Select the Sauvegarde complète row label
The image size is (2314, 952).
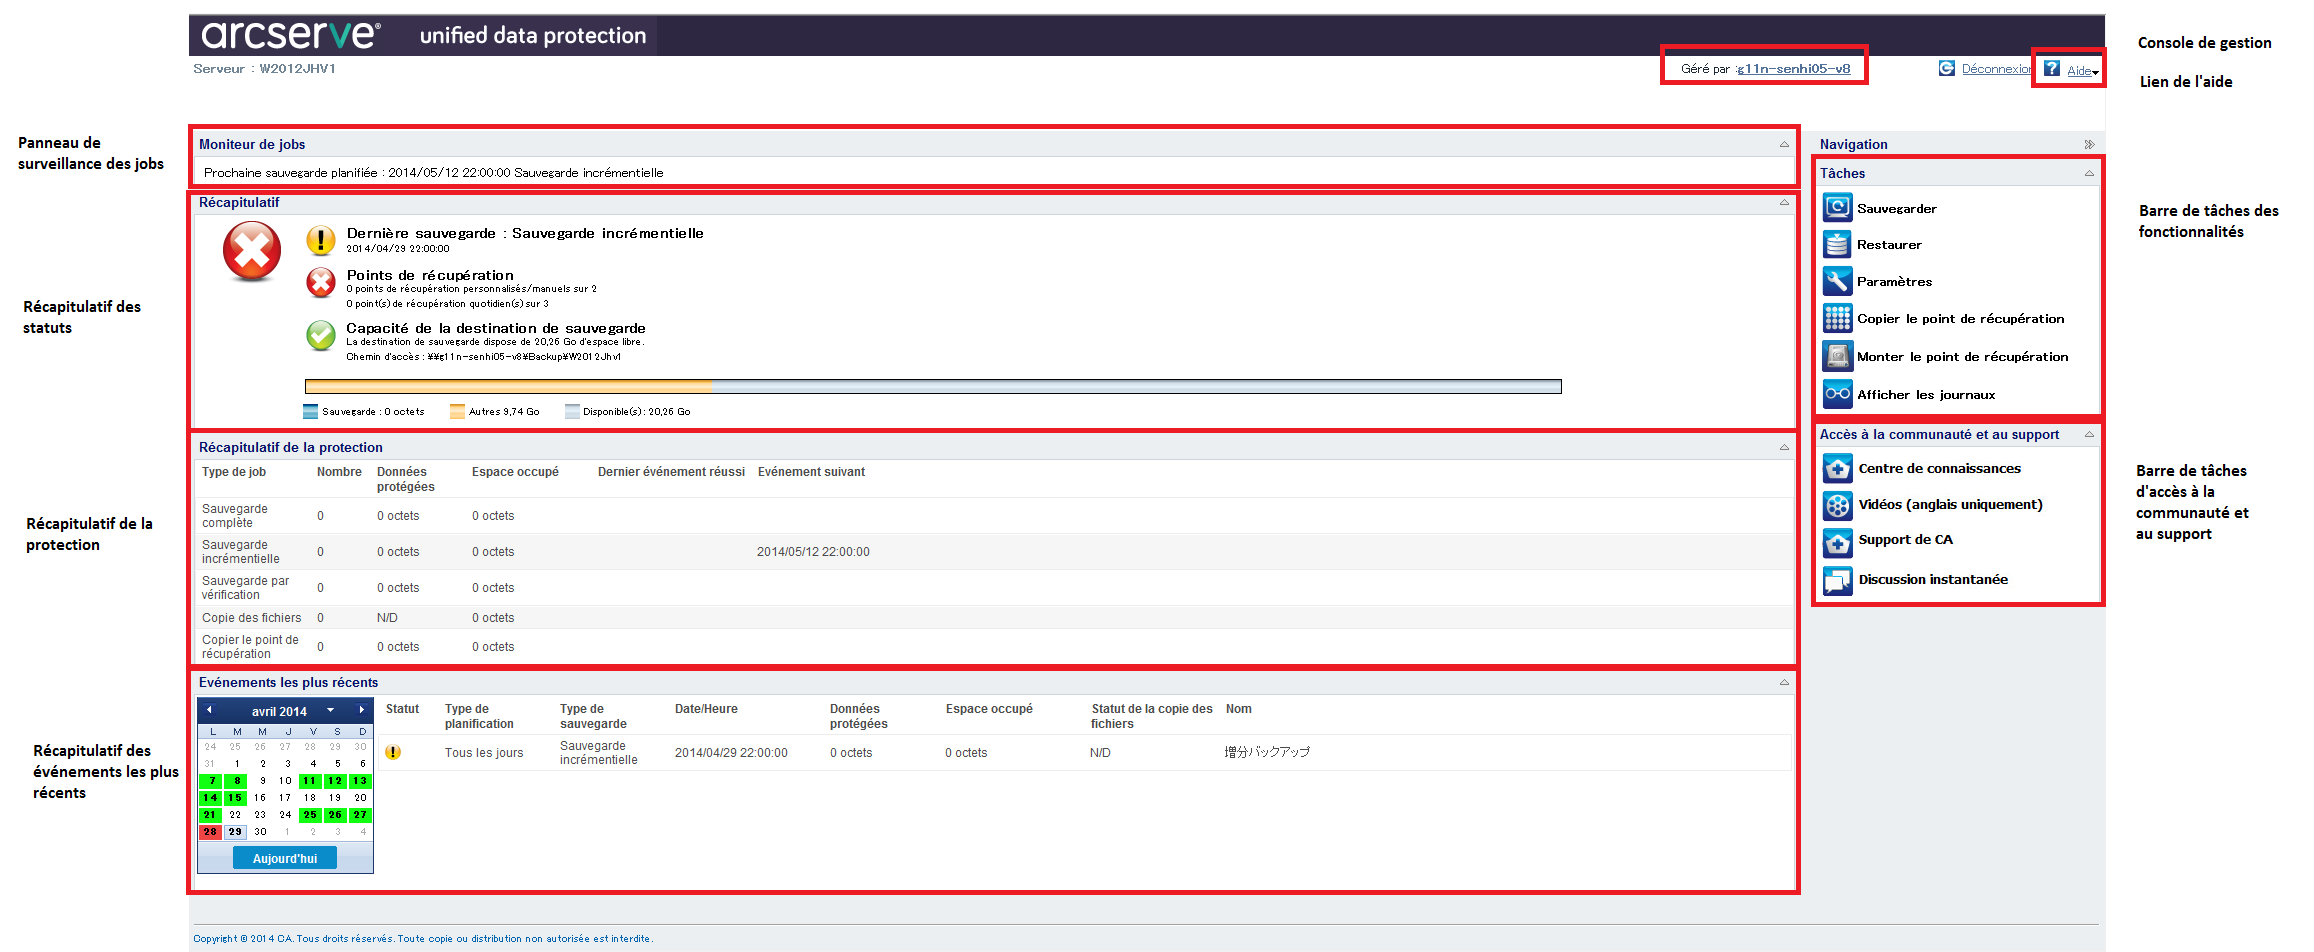coord(235,516)
